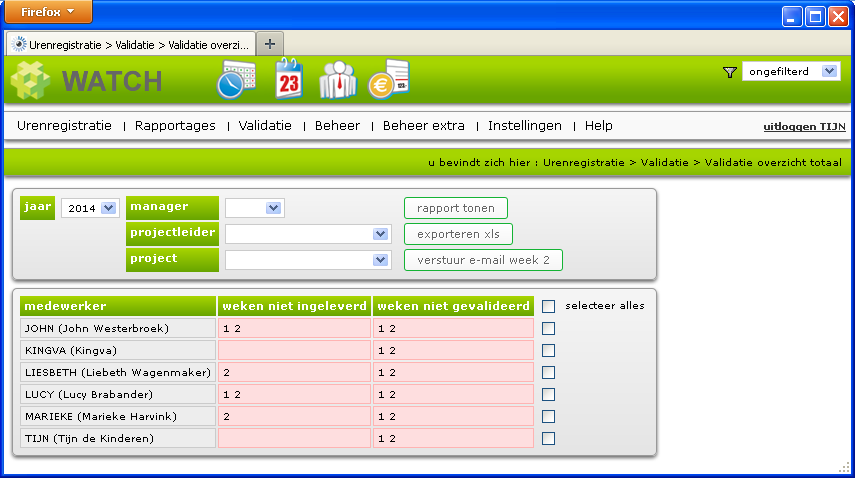Screen dimensions: 855x478
Task: Minimize the Firefox window
Action: point(792,16)
